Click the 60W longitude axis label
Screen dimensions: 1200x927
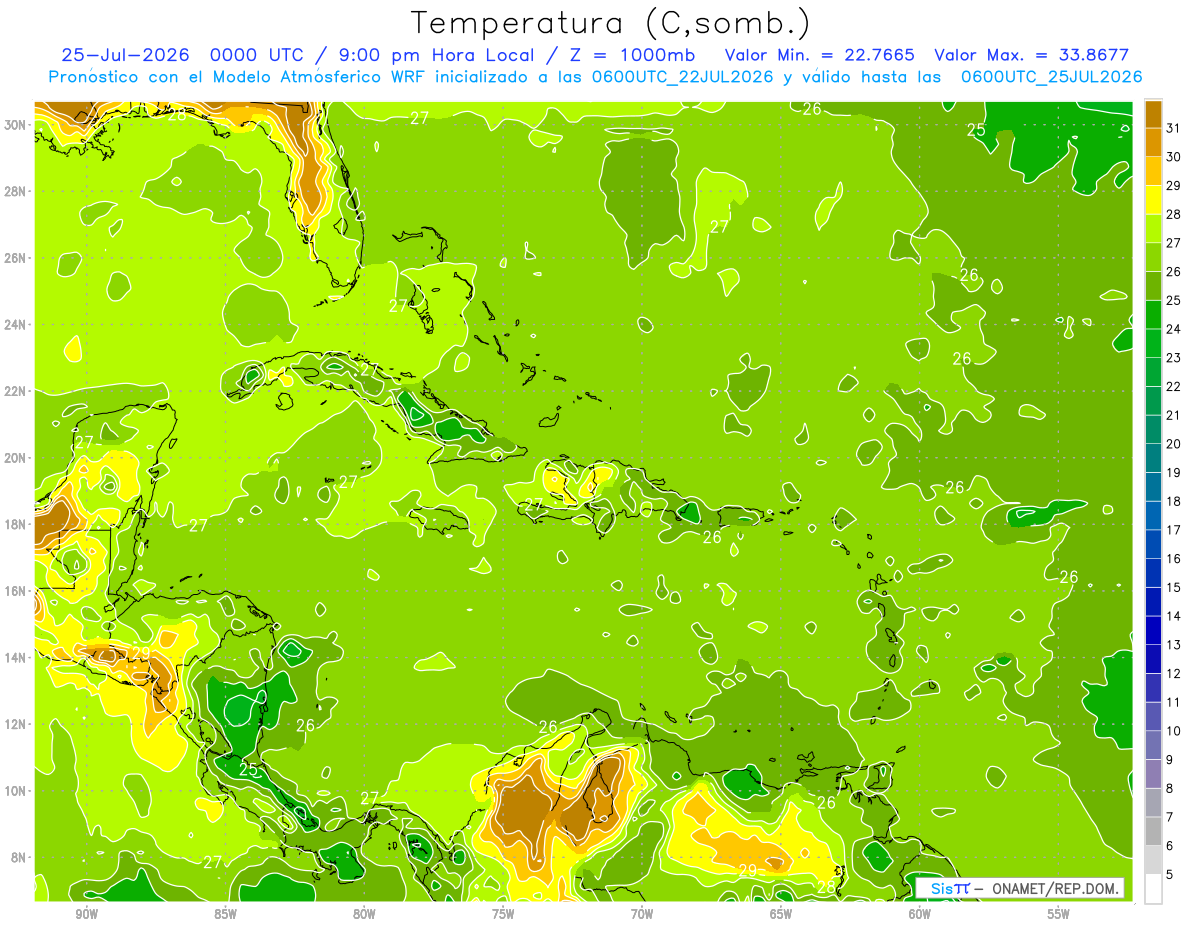pos(920,915)
